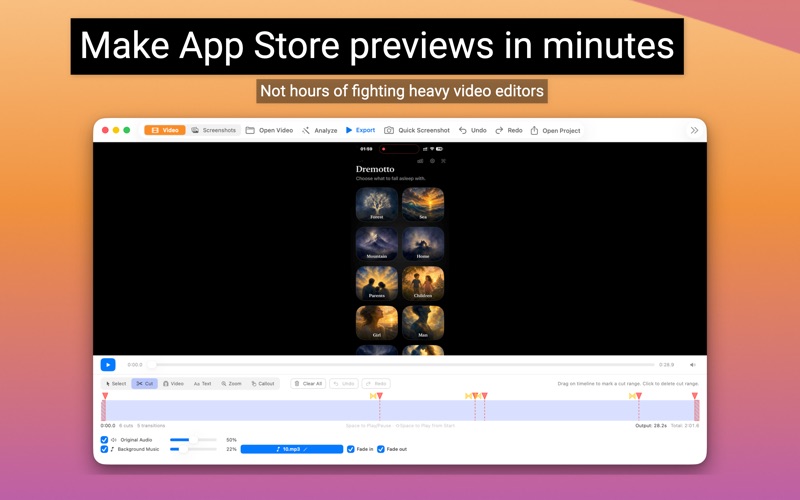Click the playback scrubber handle
800x500 pixels.
pyautogui.click(x=152, y=365)
